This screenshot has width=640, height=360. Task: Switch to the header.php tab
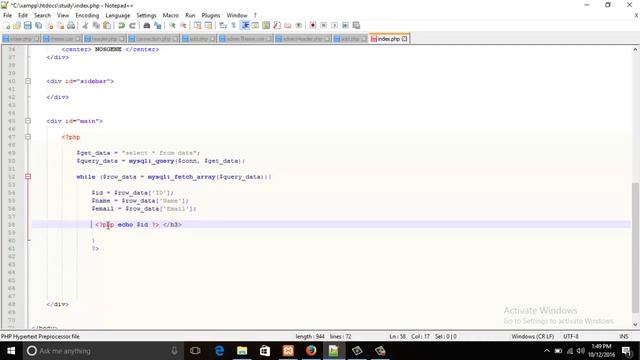[104, 39]
